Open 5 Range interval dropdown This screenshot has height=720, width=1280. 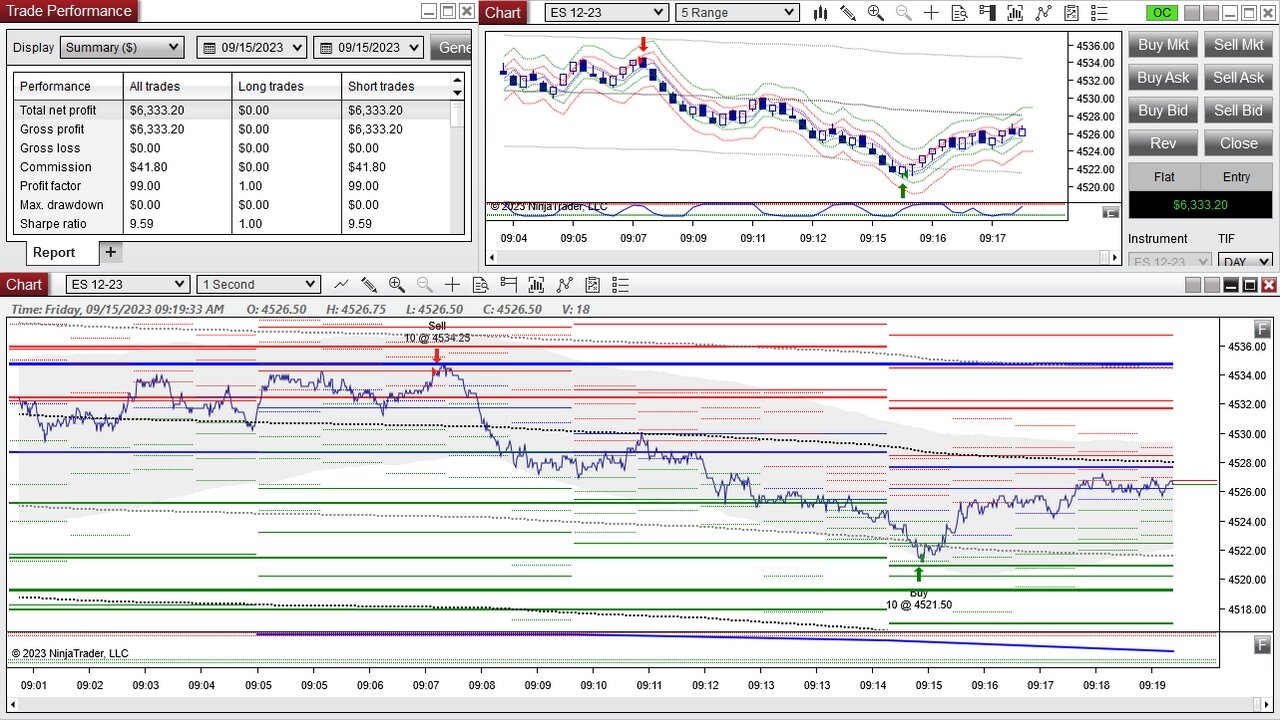click(x=738, y=13)
